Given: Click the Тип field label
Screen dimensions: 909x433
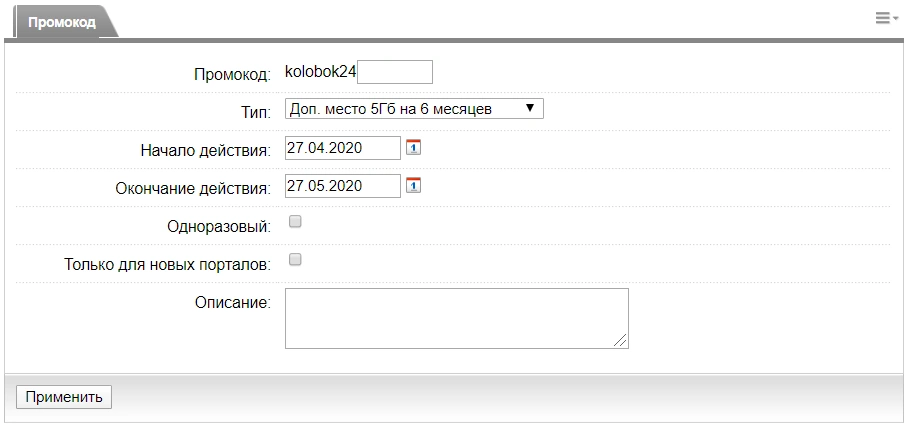Looking at the screenshot, I should coord(256,112).
